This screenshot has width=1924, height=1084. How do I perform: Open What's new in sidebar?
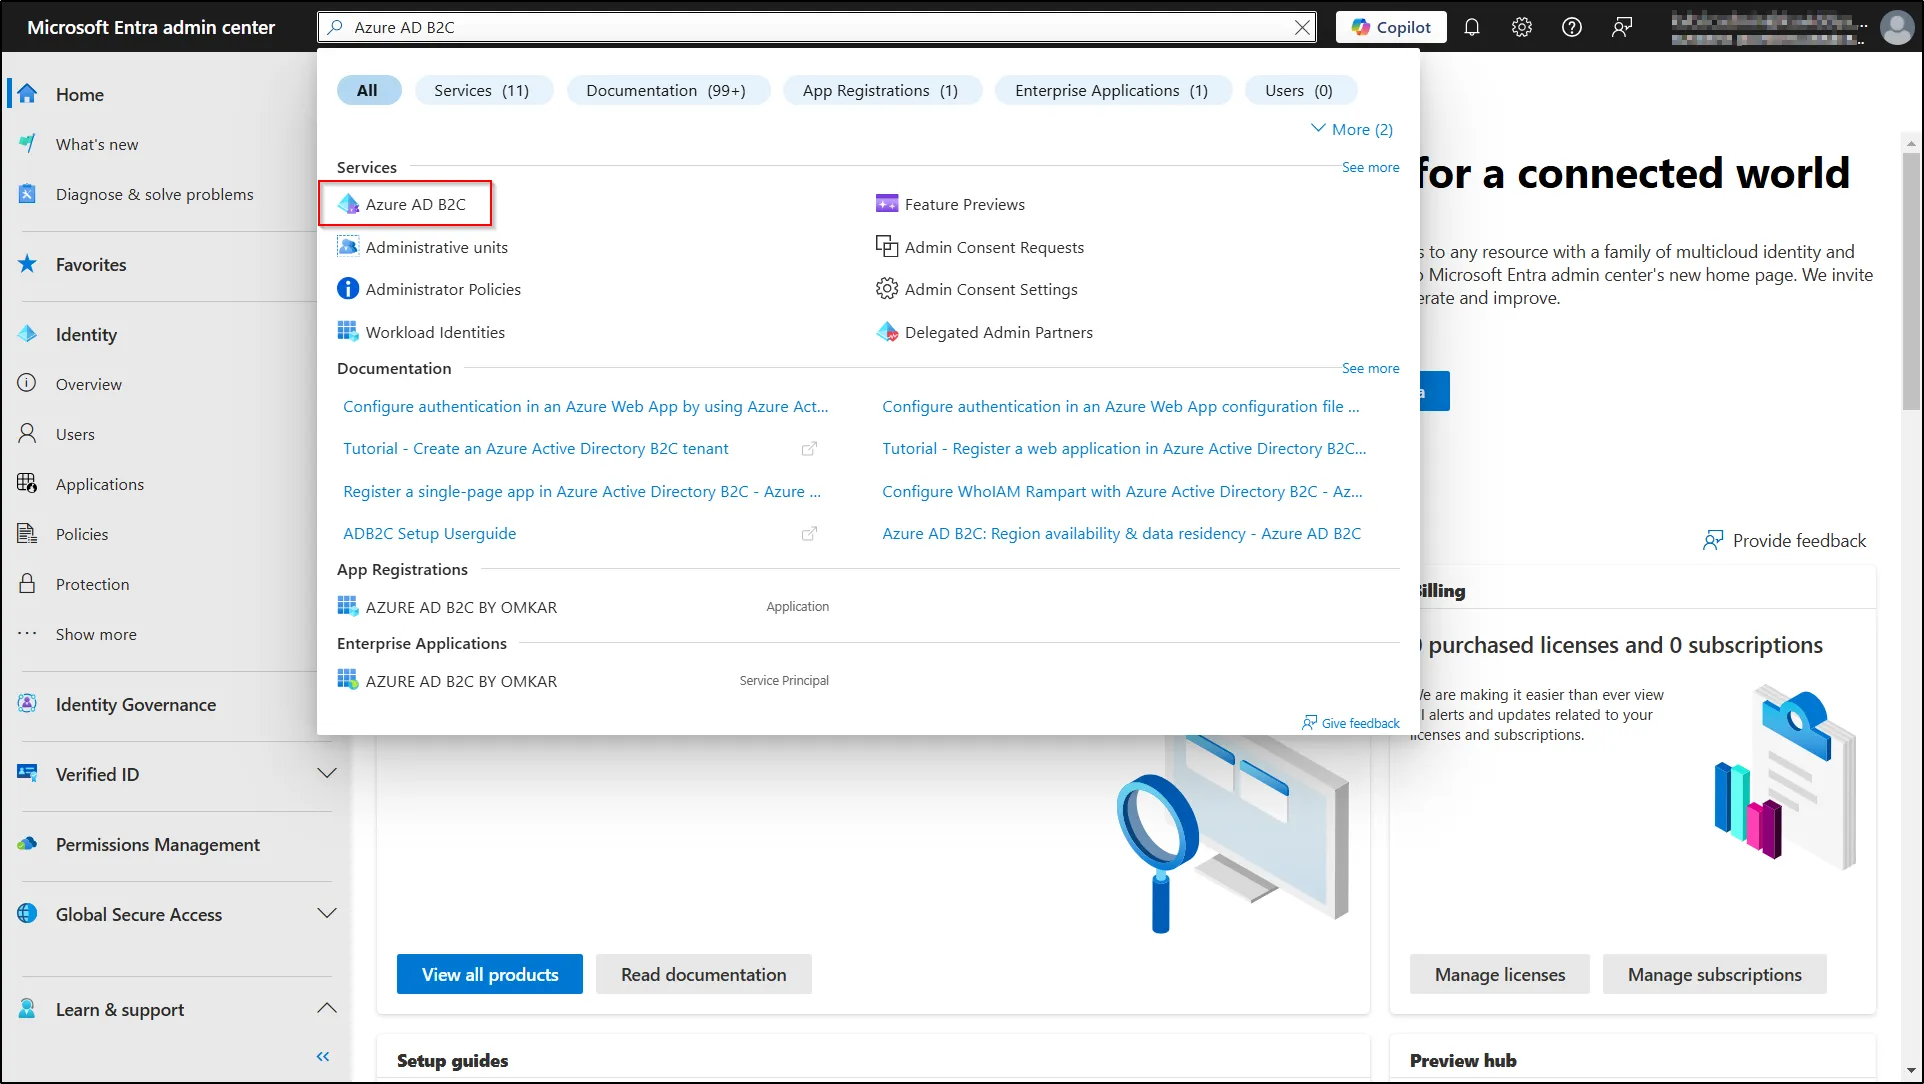click(x=97, y=144)
